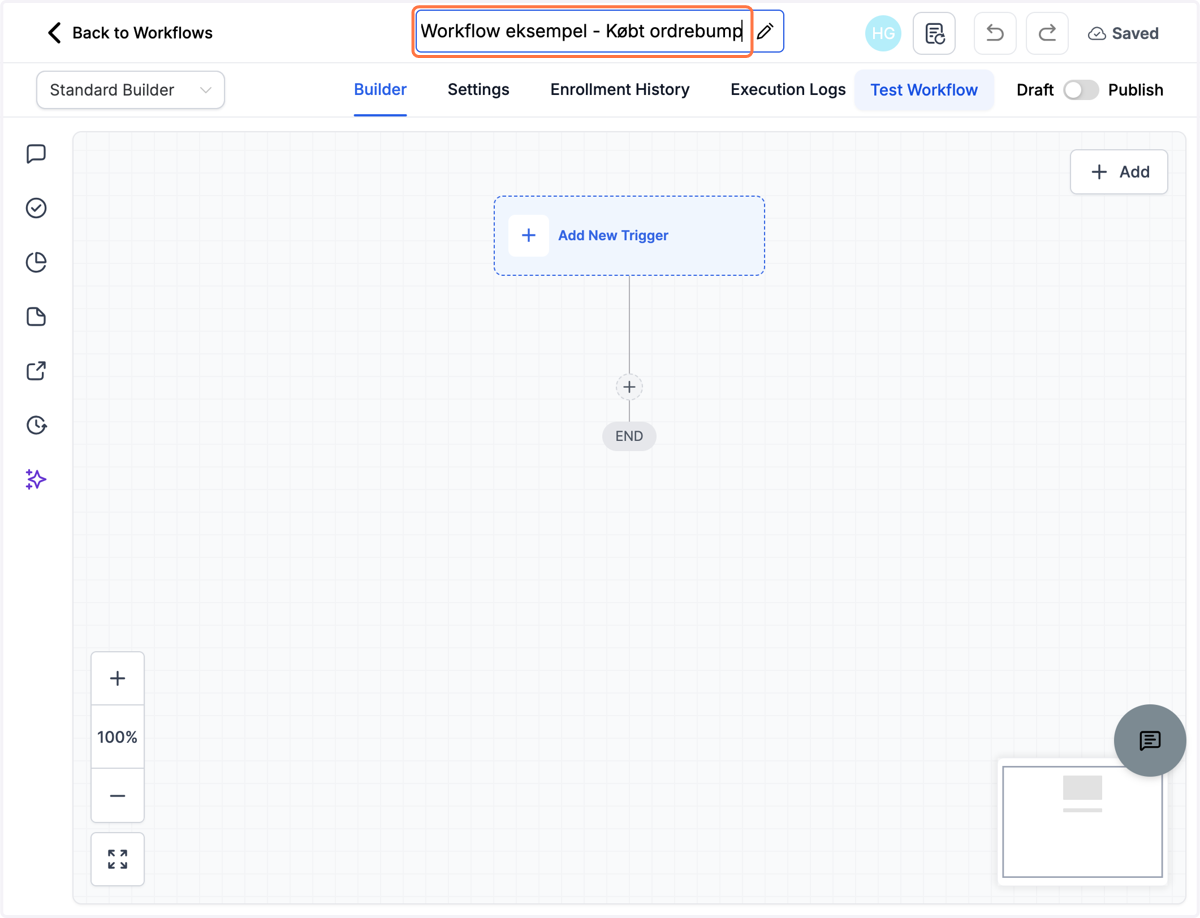
Task: Click the Saved cloud status
Action: (x=1123, y=33)
